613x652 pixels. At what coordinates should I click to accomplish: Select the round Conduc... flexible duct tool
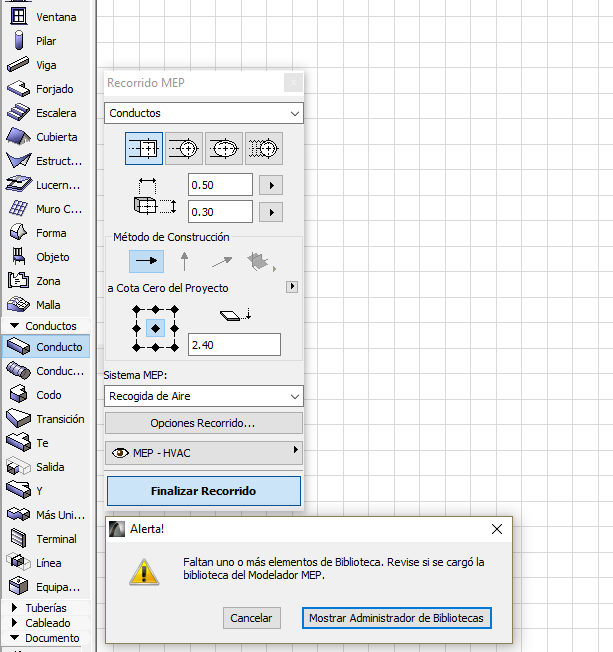click(x=46, y=371)
